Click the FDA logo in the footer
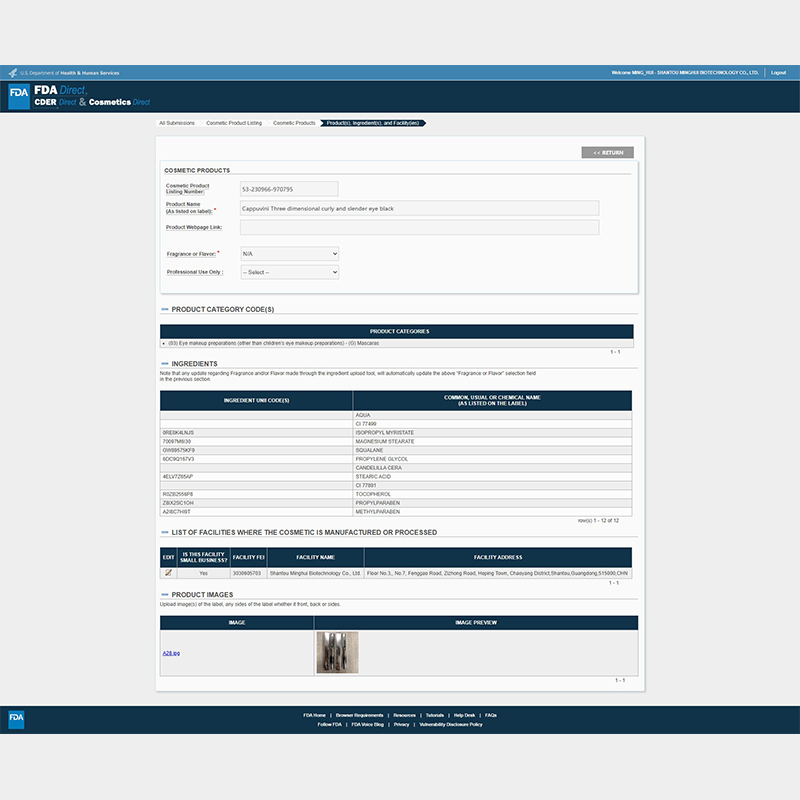This screenshot has width=800, height=800. click(16, 719)
